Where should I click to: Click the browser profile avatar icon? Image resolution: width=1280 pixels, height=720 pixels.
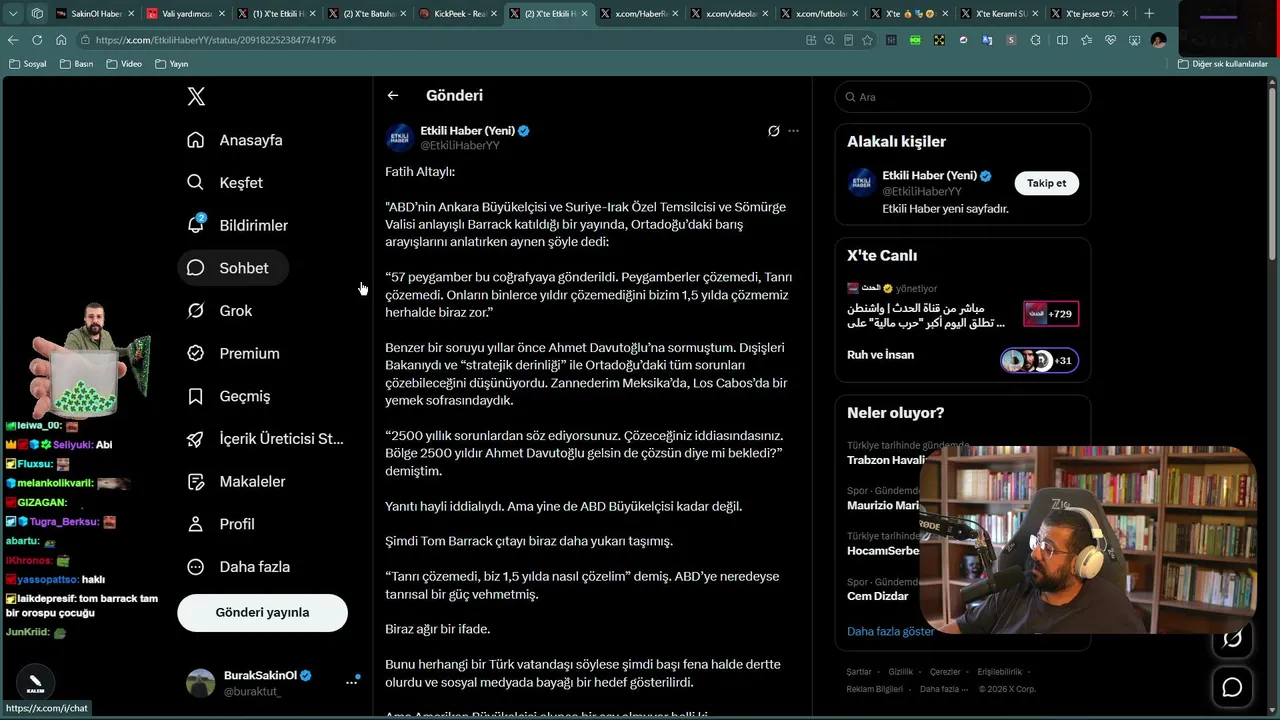1158,40
